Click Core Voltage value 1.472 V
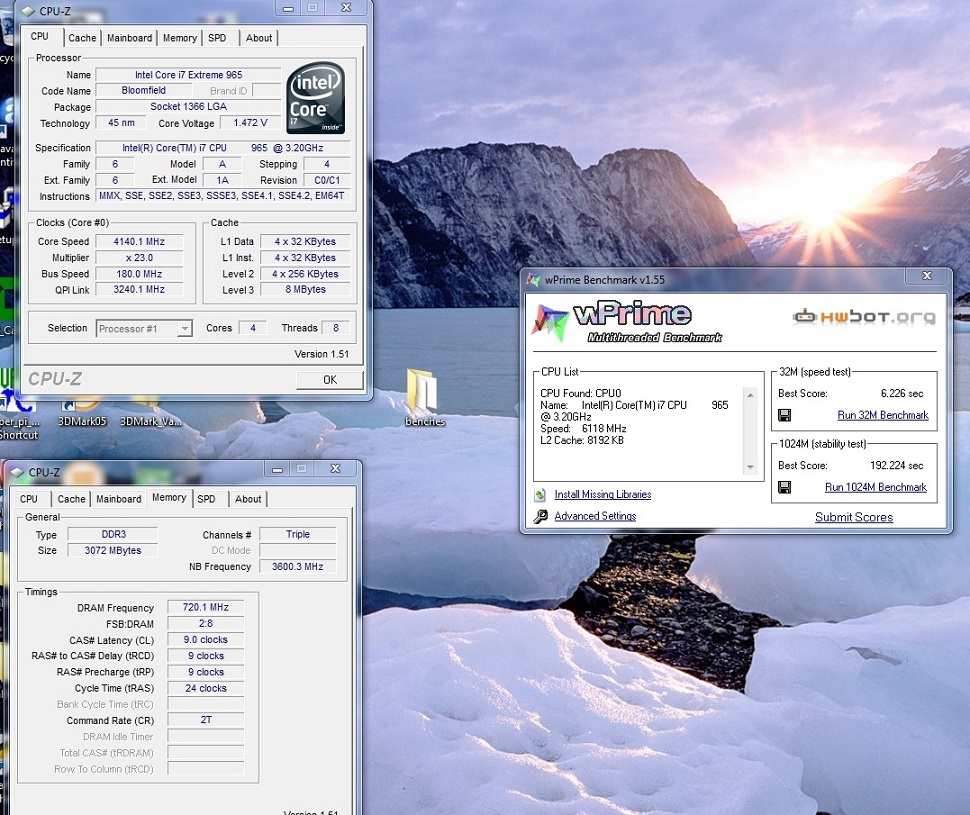The width and height of the screenshot is (970, 815). point(251,123)
